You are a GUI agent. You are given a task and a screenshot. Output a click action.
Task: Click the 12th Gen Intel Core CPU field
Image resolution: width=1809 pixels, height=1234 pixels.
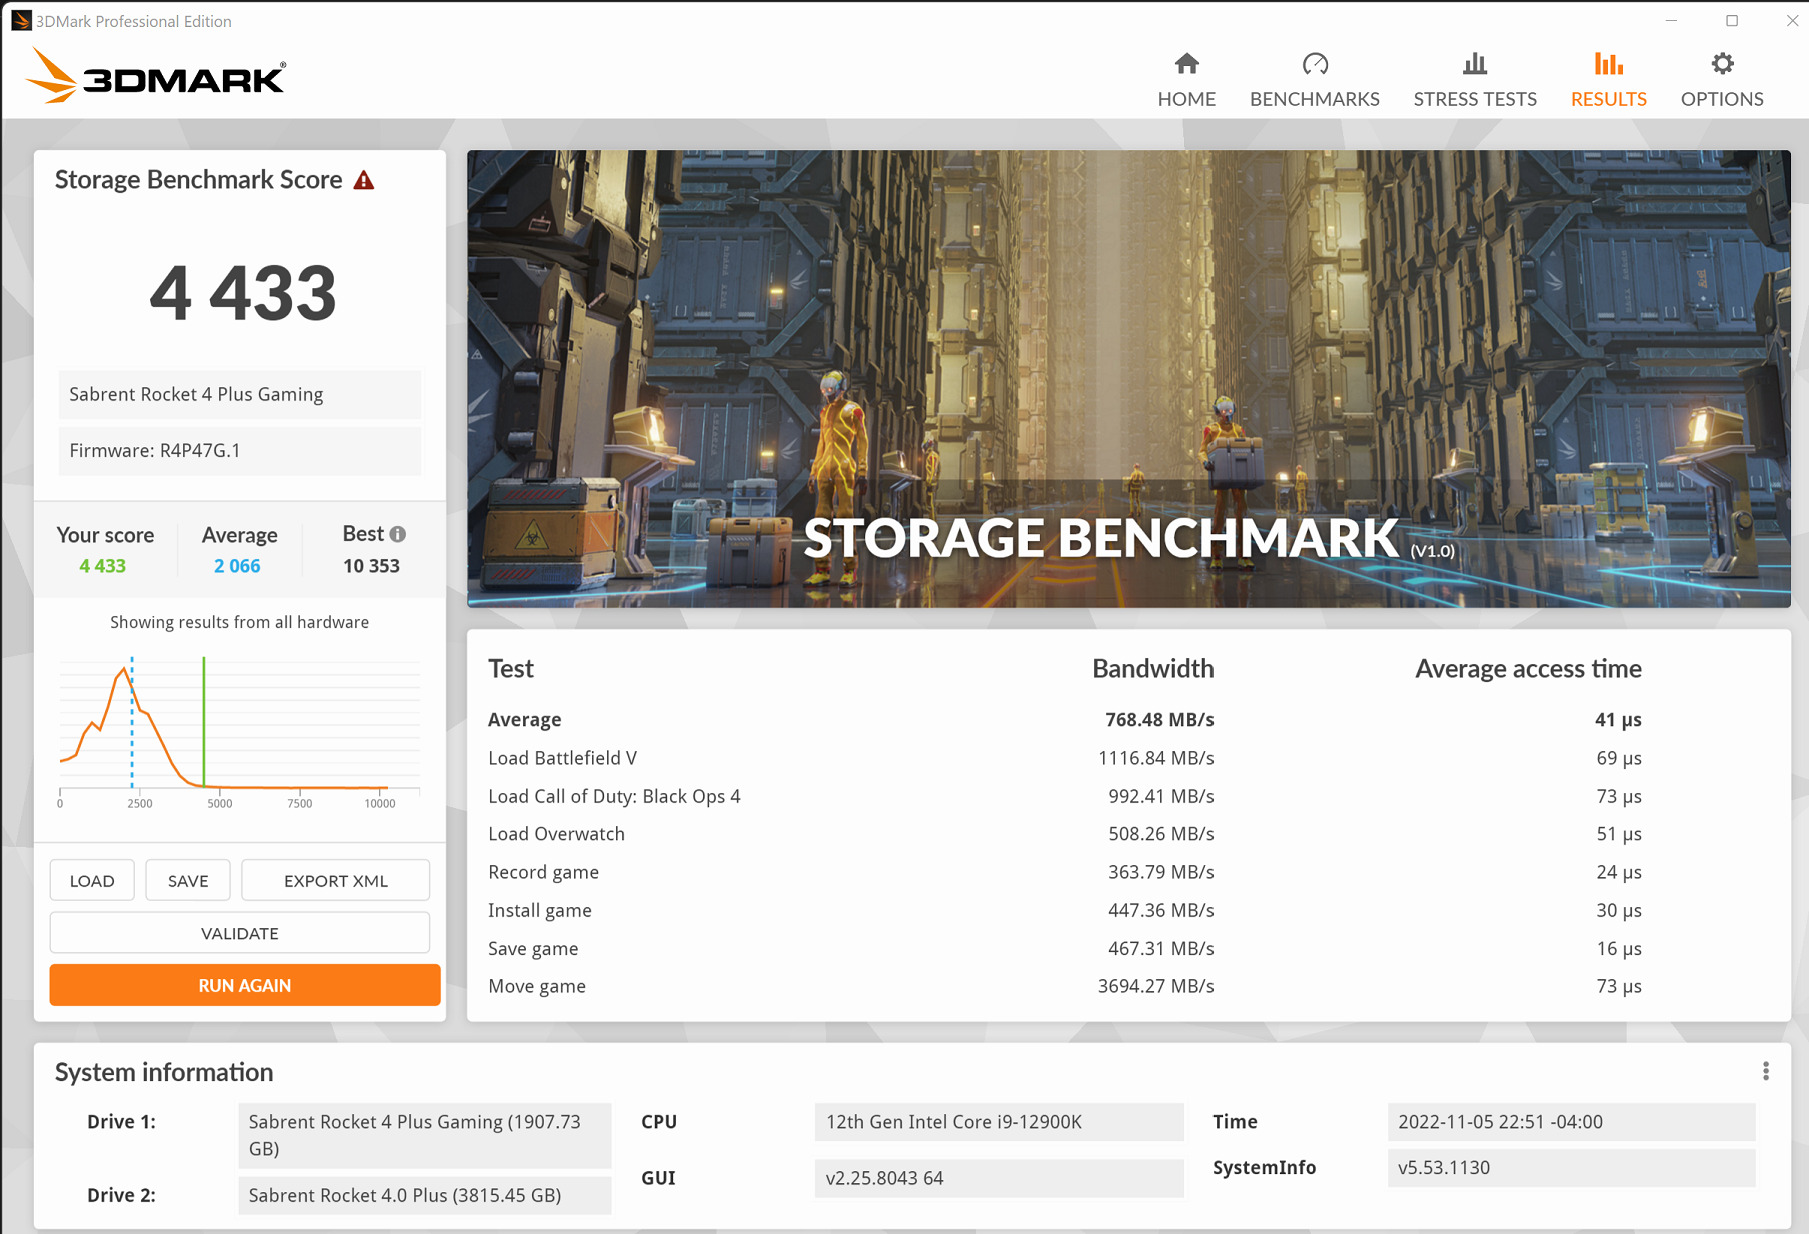coord(998,1122)
